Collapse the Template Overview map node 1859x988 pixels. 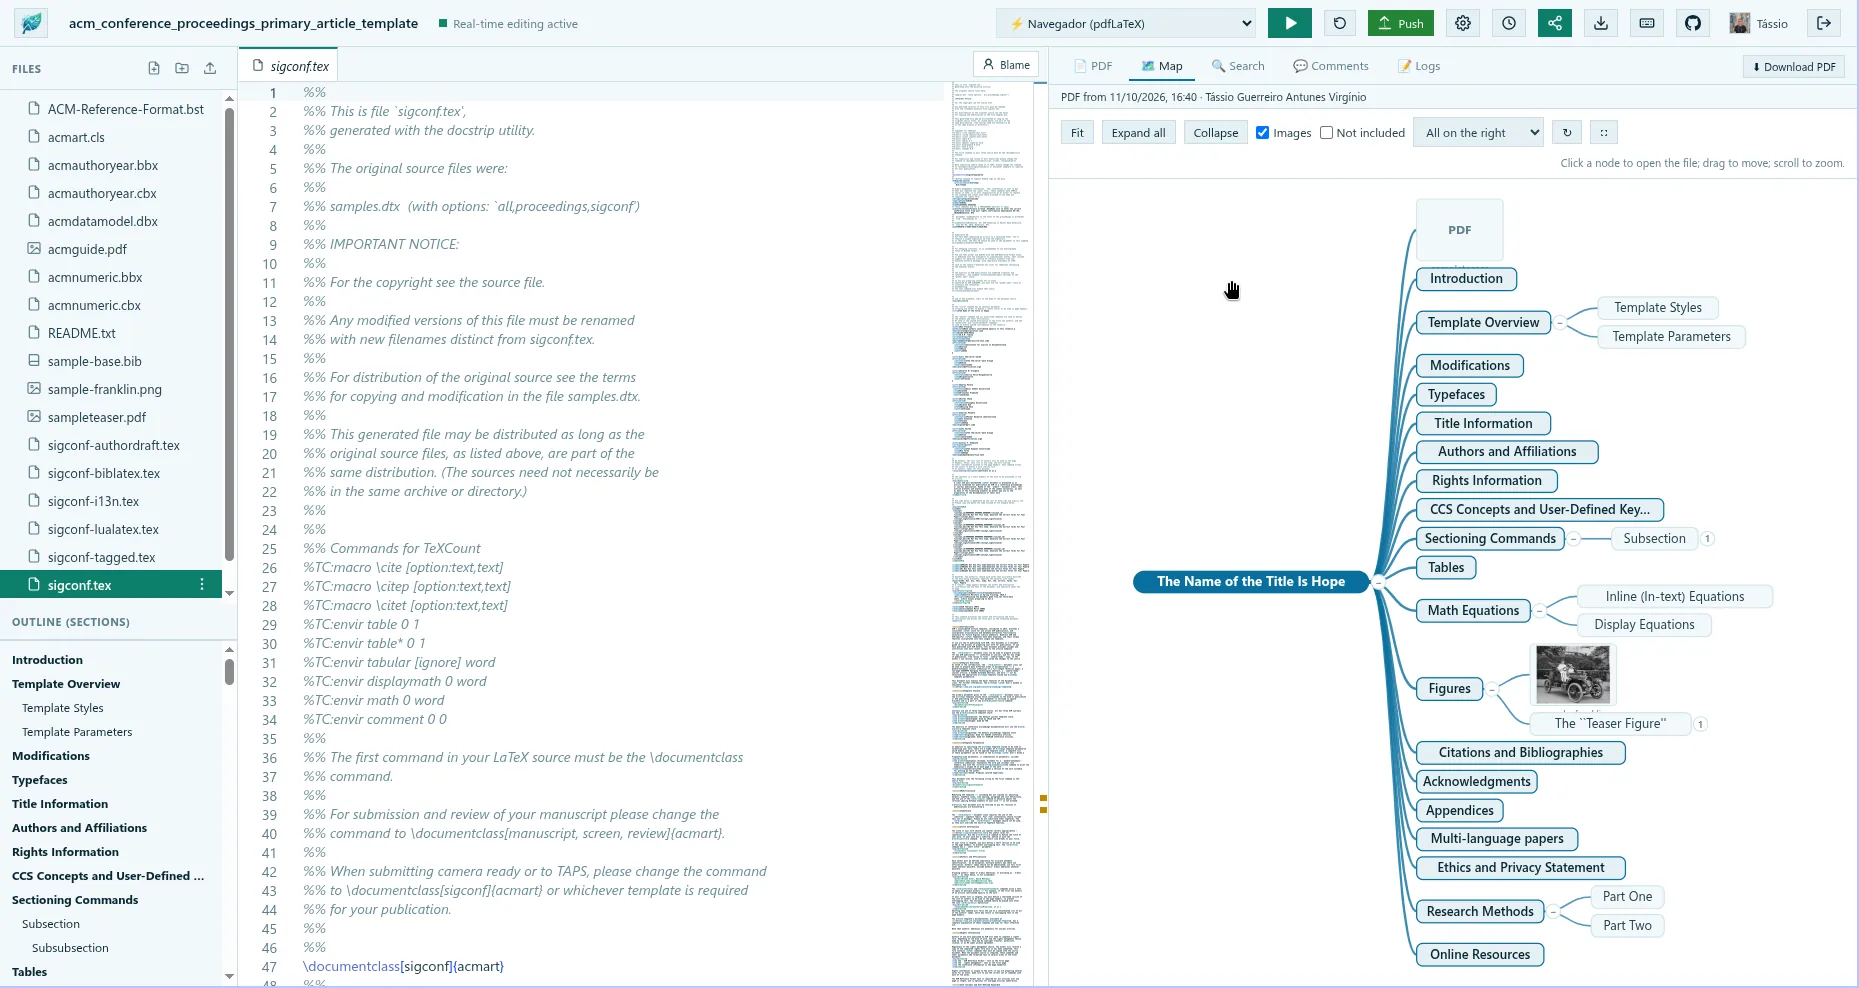click(x=1560, y=322)
